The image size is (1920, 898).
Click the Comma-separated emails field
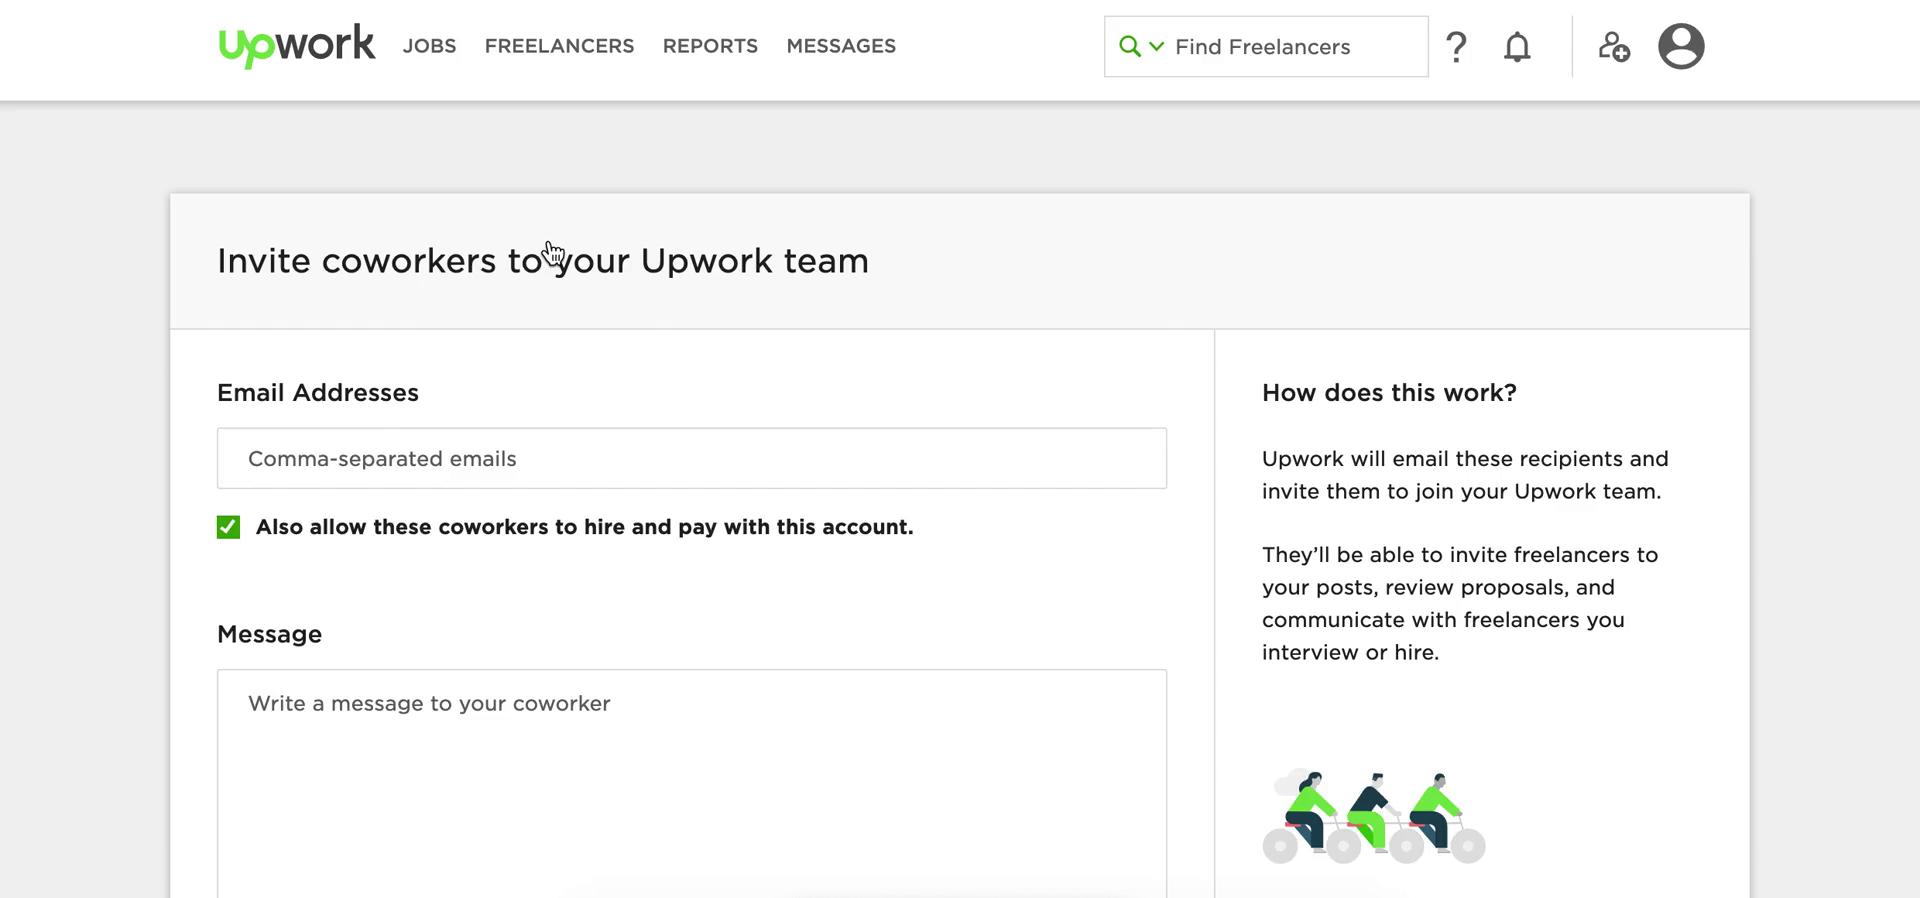(692, 458)
